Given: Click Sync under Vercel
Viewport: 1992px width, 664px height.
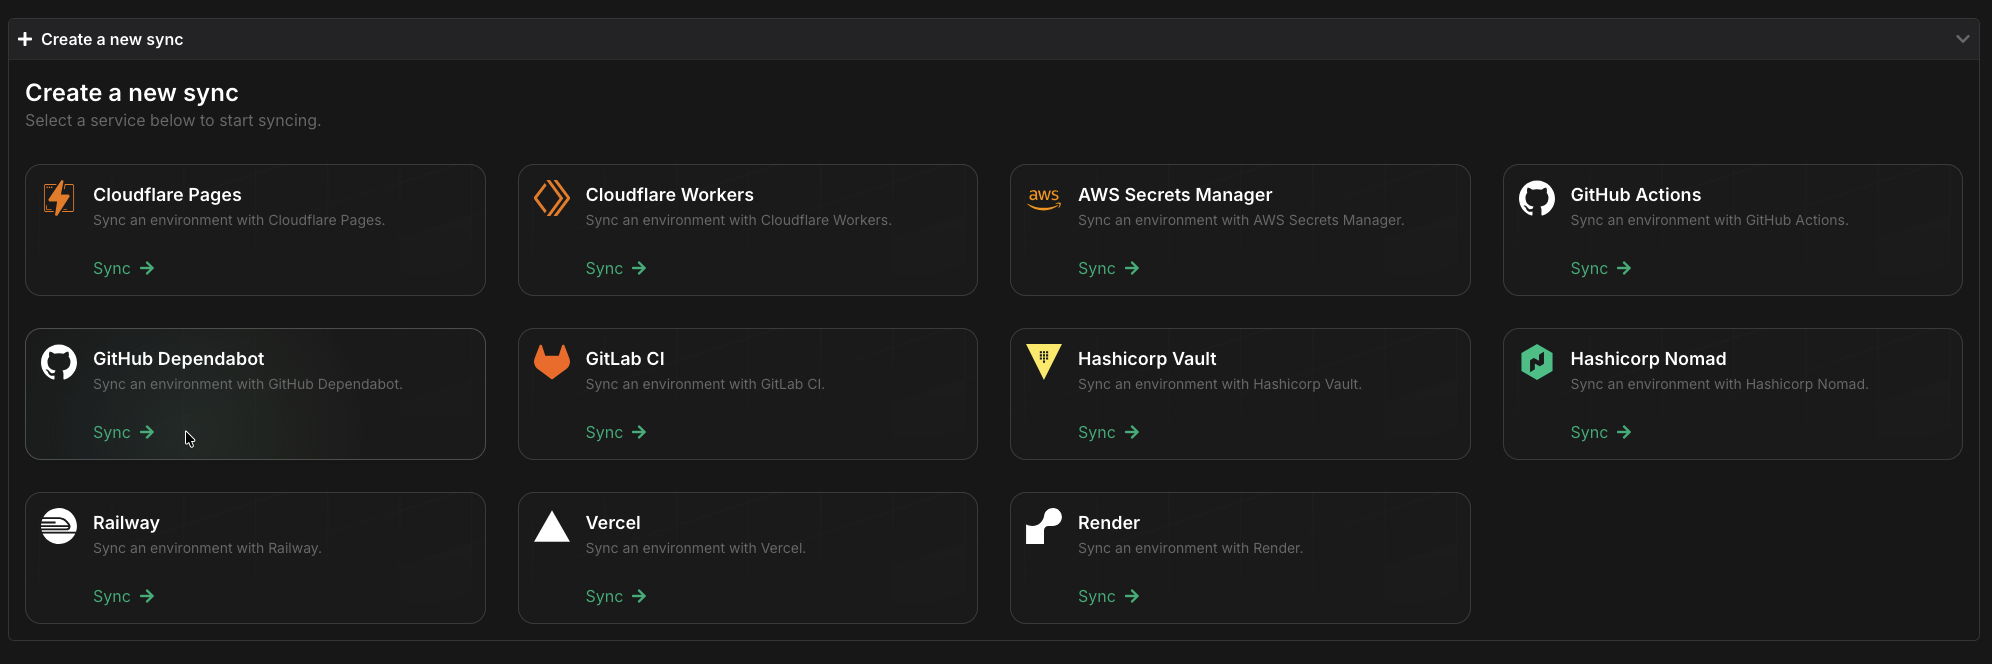Looking at the screenshot, I should (616, 596).
